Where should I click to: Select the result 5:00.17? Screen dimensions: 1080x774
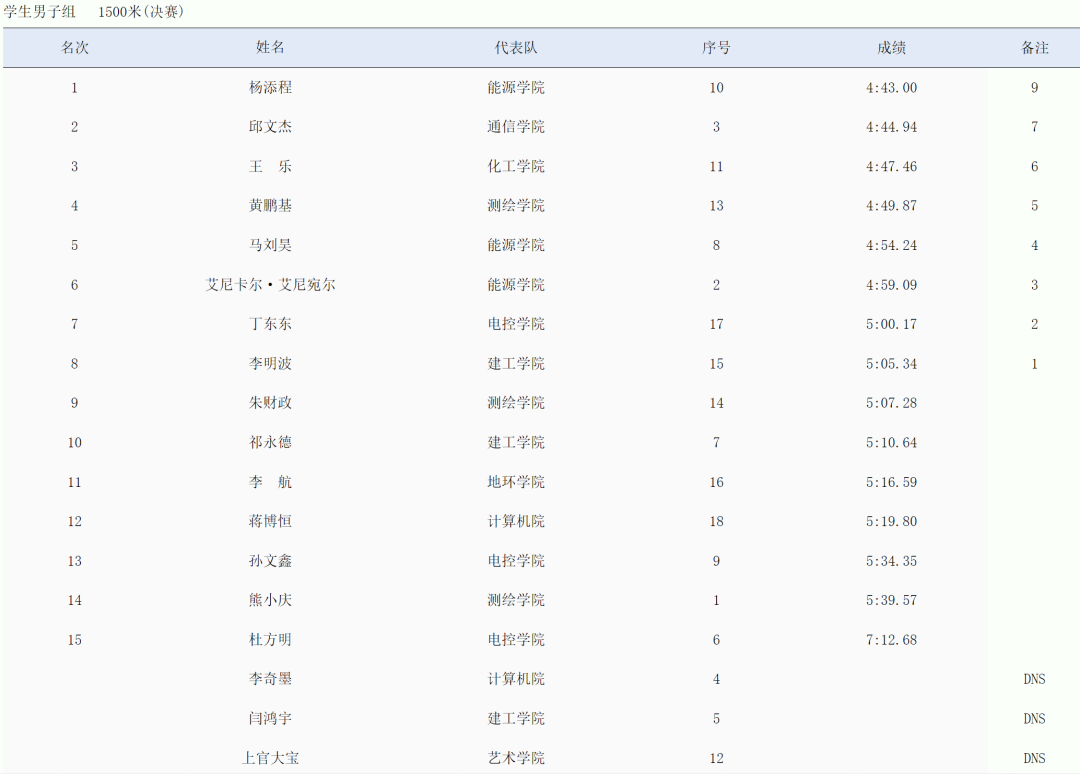coord(891,324)
